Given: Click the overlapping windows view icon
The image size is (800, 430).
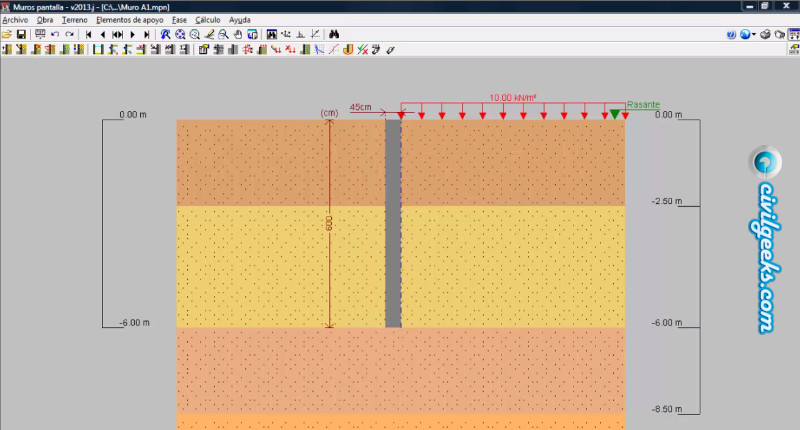Looking at the screenshot, I should tap(253, 34).
